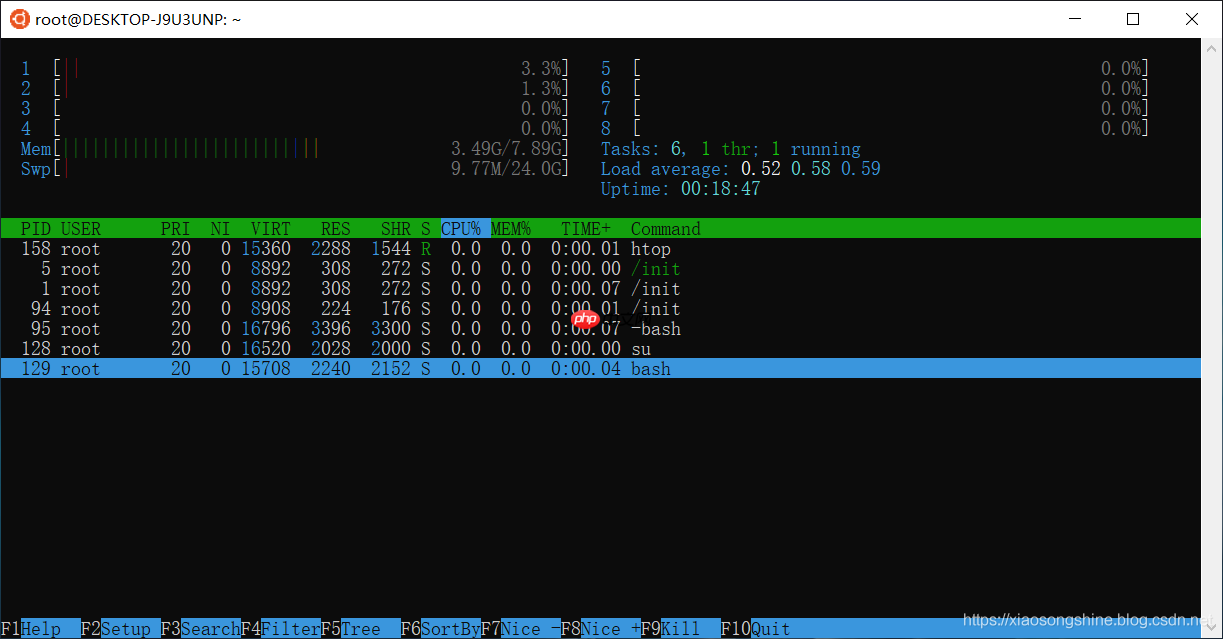Select the htop process row
This screenshot has height=639, width=1223.
point(601,249)
